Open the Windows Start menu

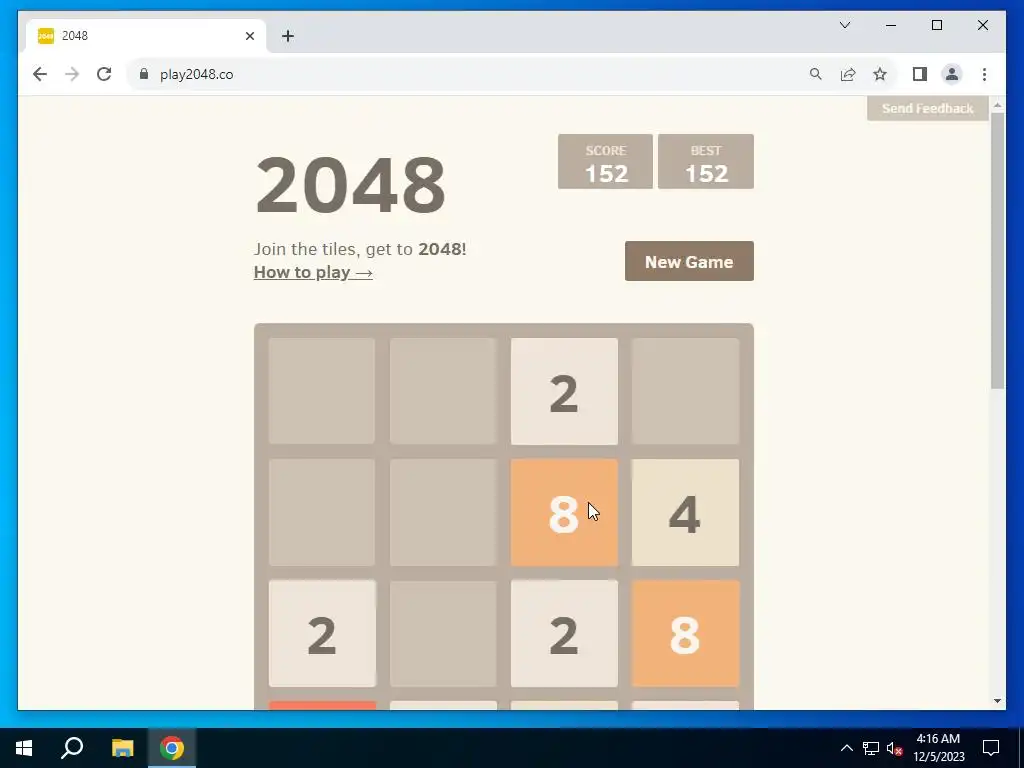click(24, 748)
